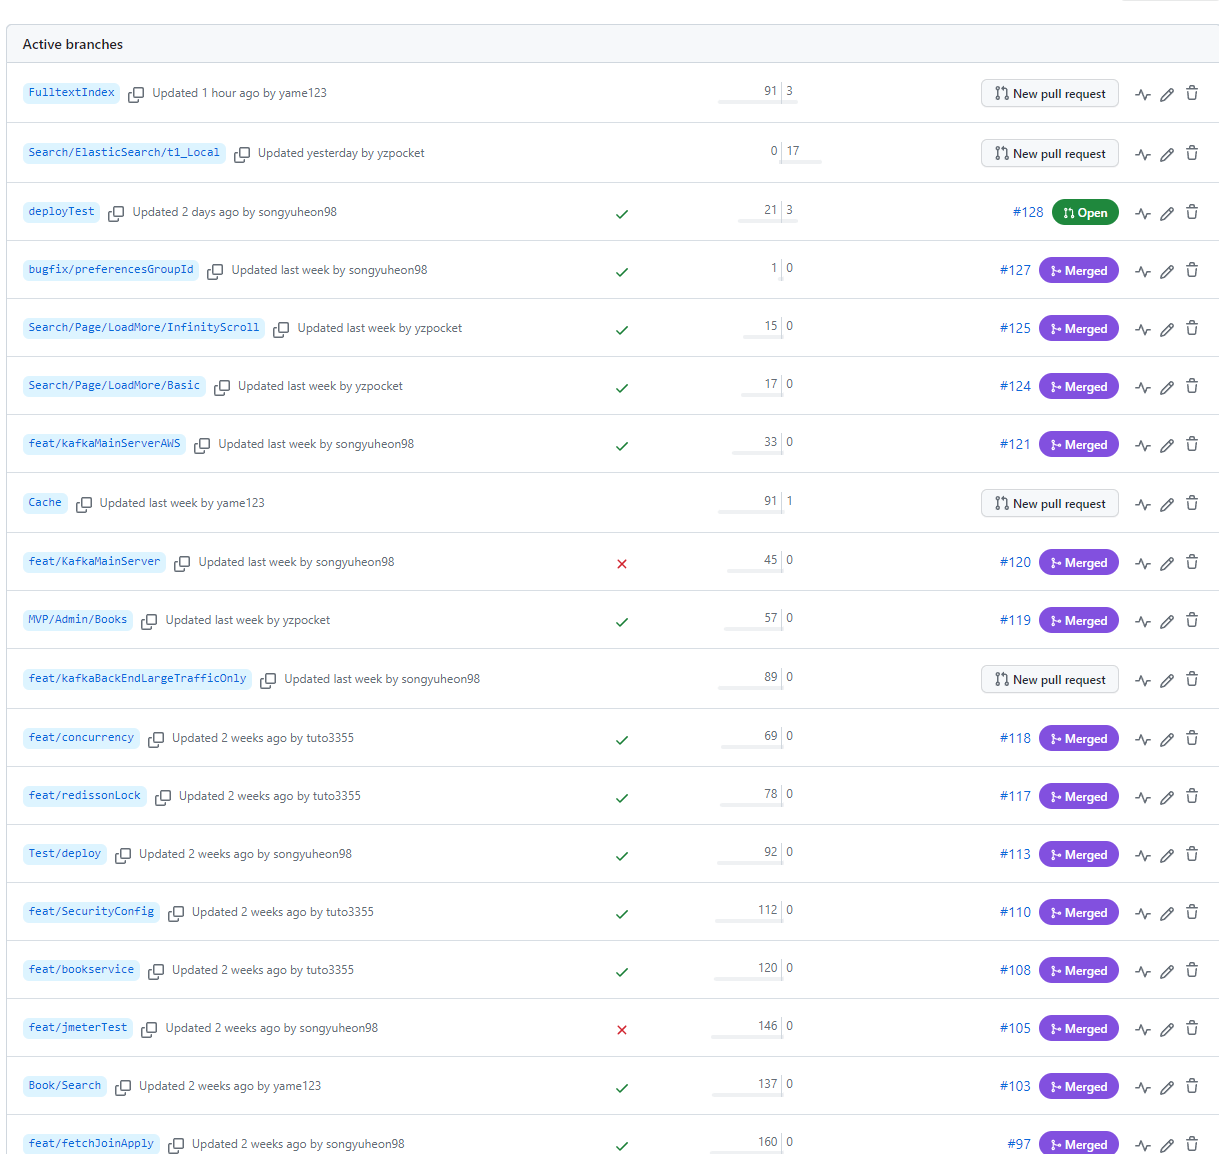
Task: View the activity graph for Search/Page/LoadMore/Basic
Action: point(1143,387)
